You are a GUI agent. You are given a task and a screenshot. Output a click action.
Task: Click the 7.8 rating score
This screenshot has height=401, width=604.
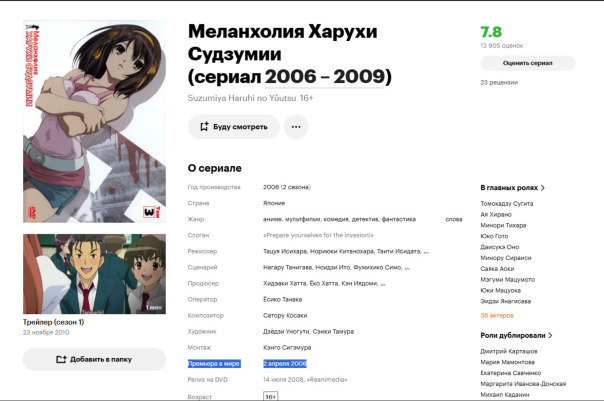point(491,32)
